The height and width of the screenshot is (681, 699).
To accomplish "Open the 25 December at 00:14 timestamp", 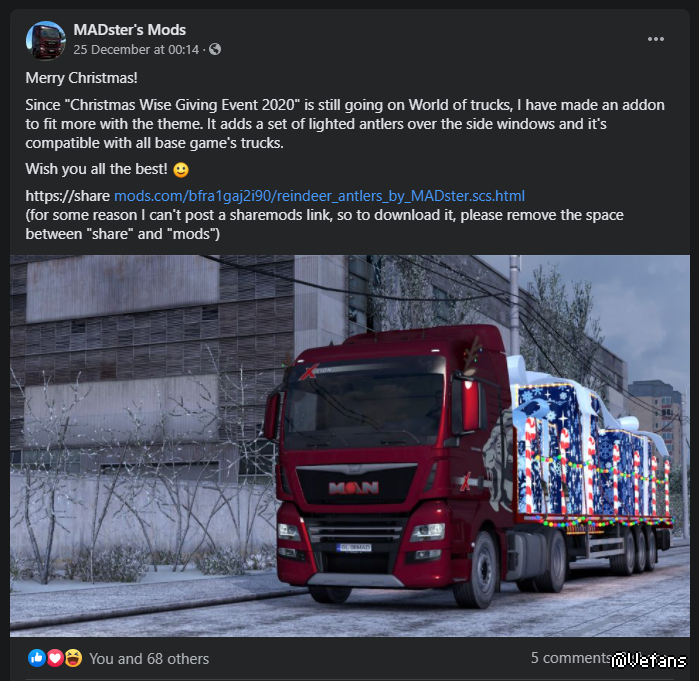I will point(136,49).
